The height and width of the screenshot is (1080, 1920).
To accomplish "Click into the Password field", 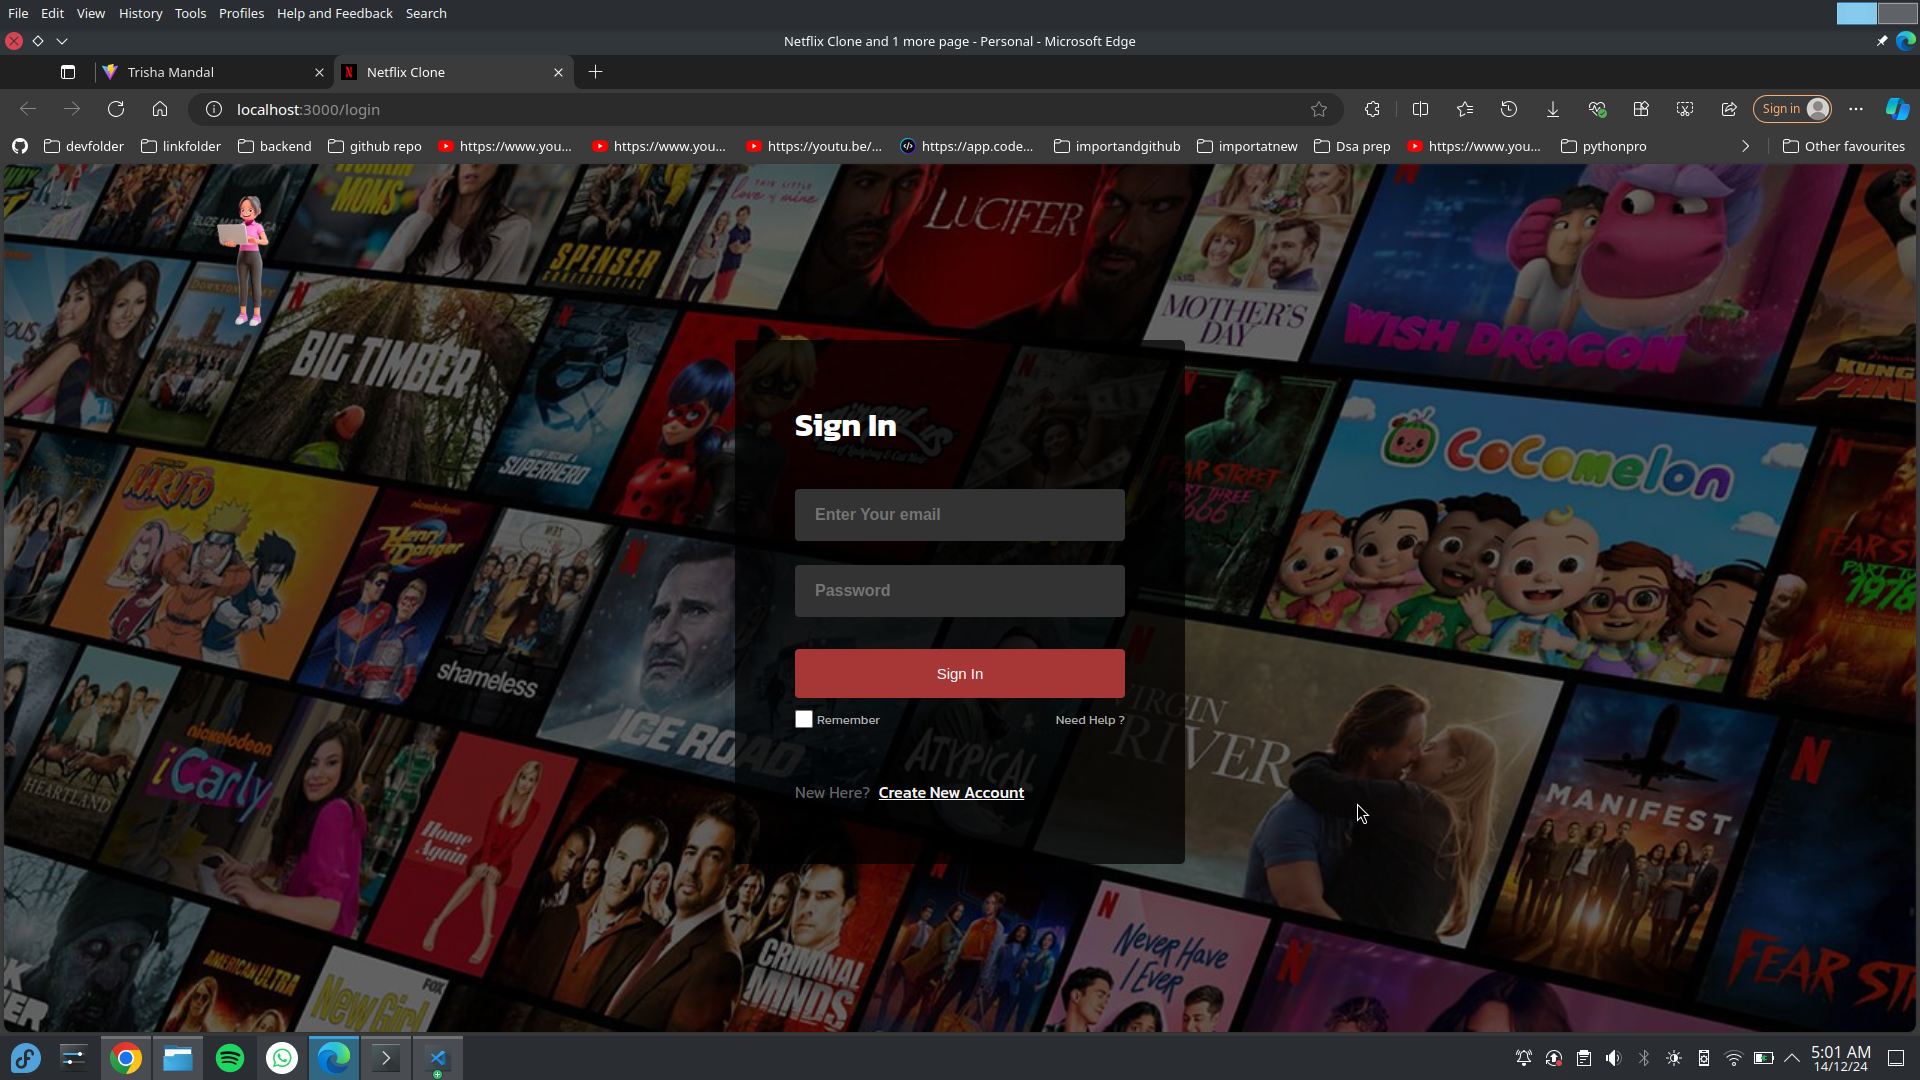I will 959,591.
